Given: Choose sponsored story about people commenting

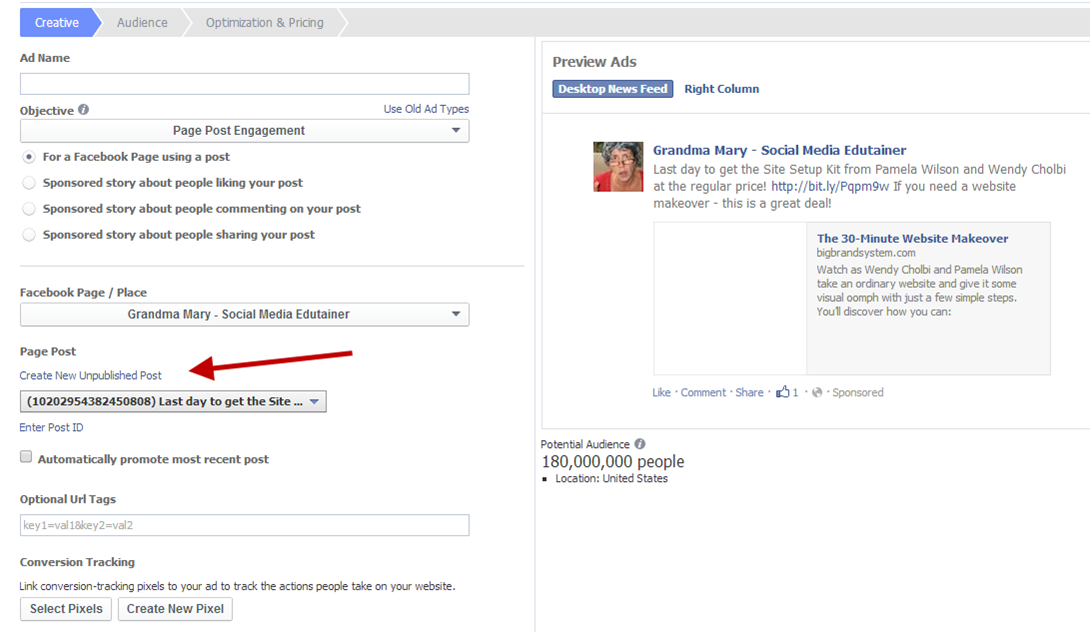Looking at the screenshot, I should [29, 209].
